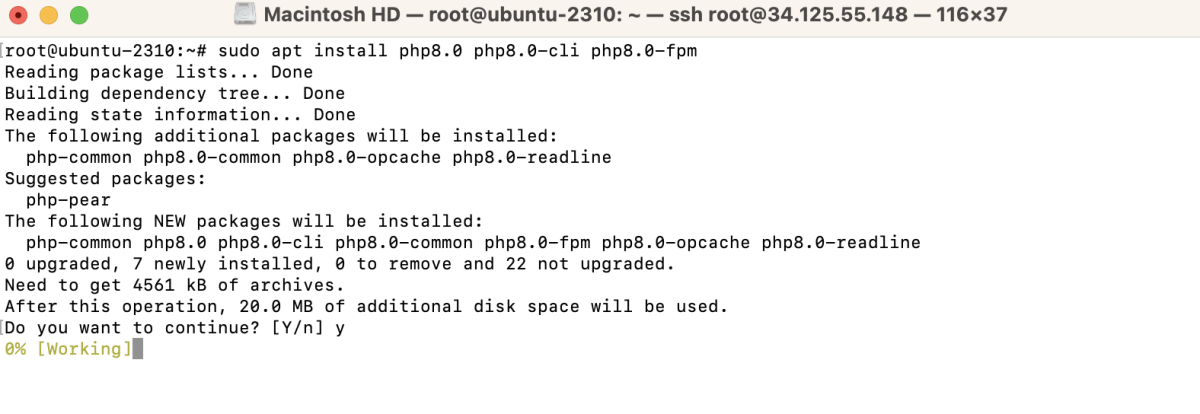1200x414 pixels.
Task: Click the 'Do you want to continue? [Y/n]' prompt
Action: click(164, 327)
